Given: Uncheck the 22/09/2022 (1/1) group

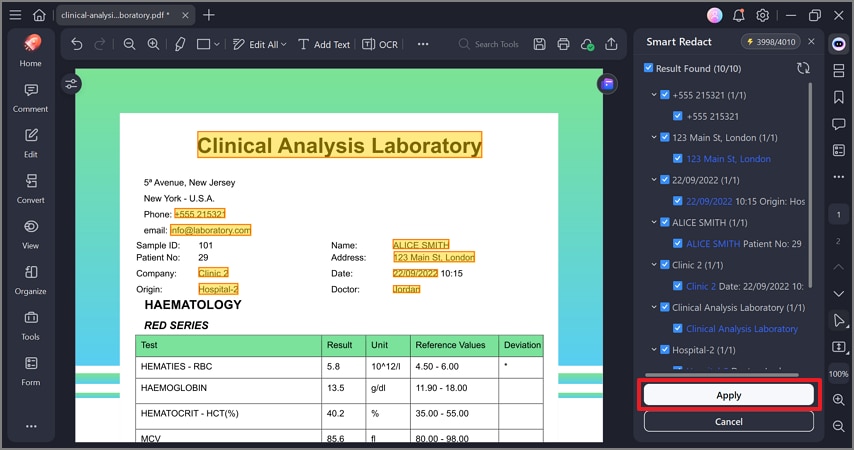Looking at the screenshot, I should click(664, 180).
